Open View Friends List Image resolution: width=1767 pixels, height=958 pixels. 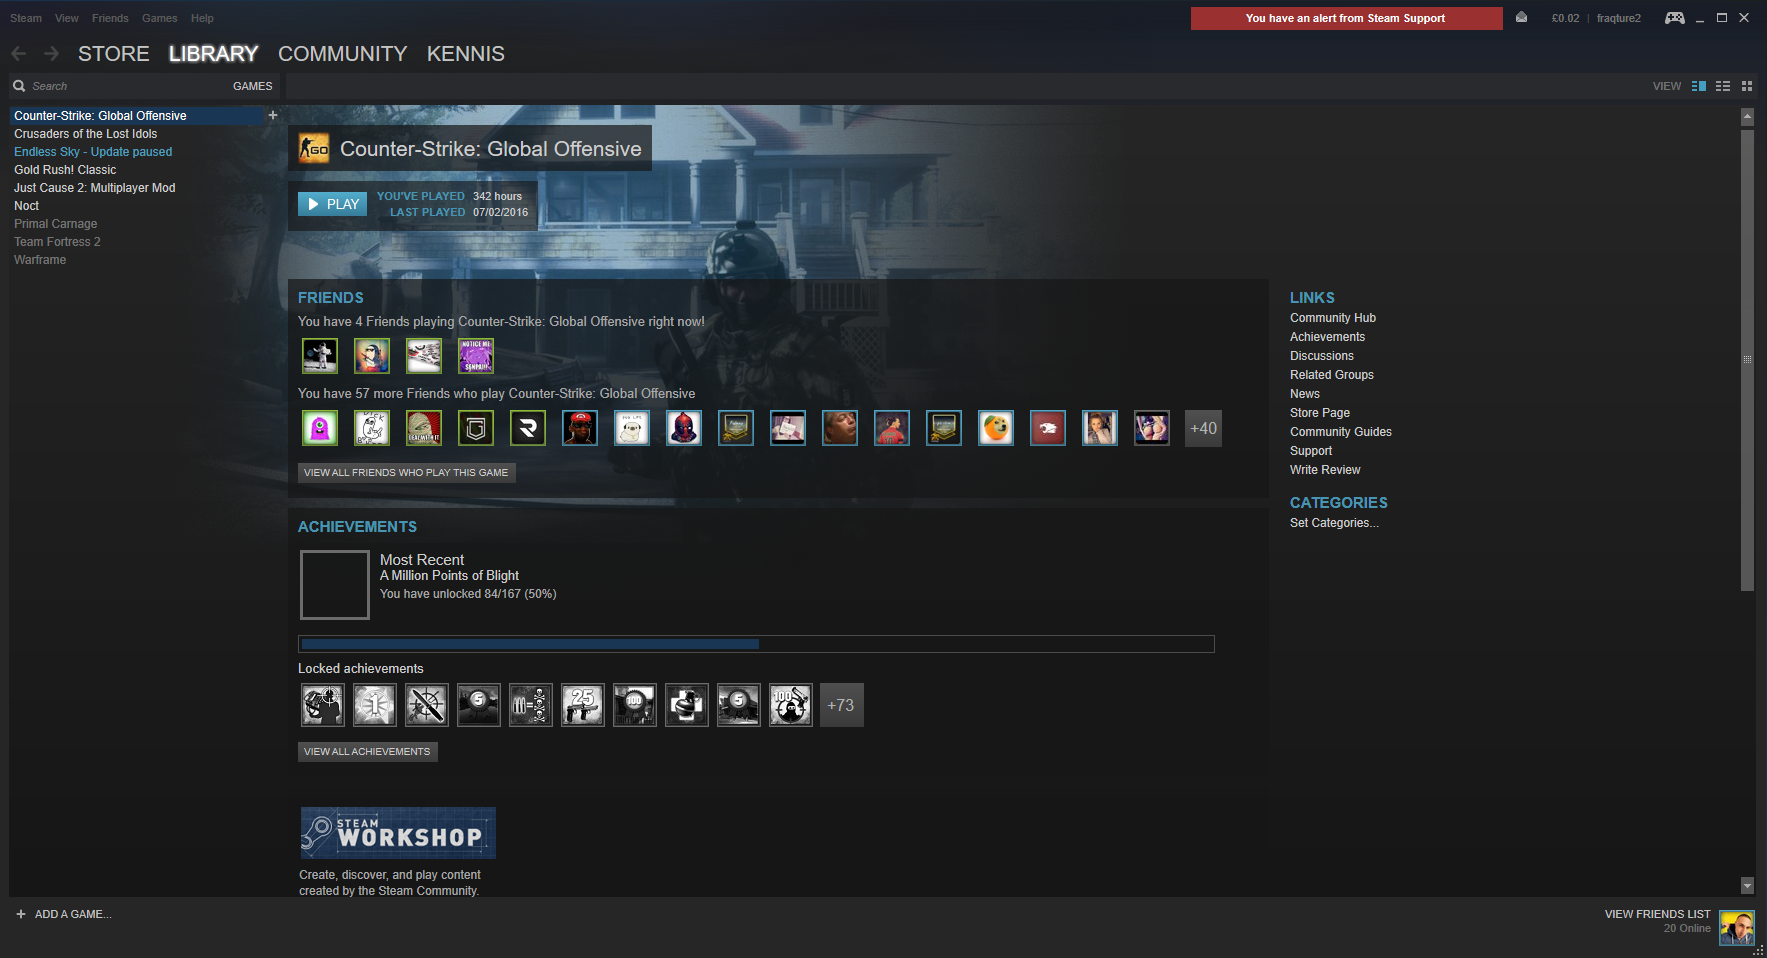point(1657,914)
